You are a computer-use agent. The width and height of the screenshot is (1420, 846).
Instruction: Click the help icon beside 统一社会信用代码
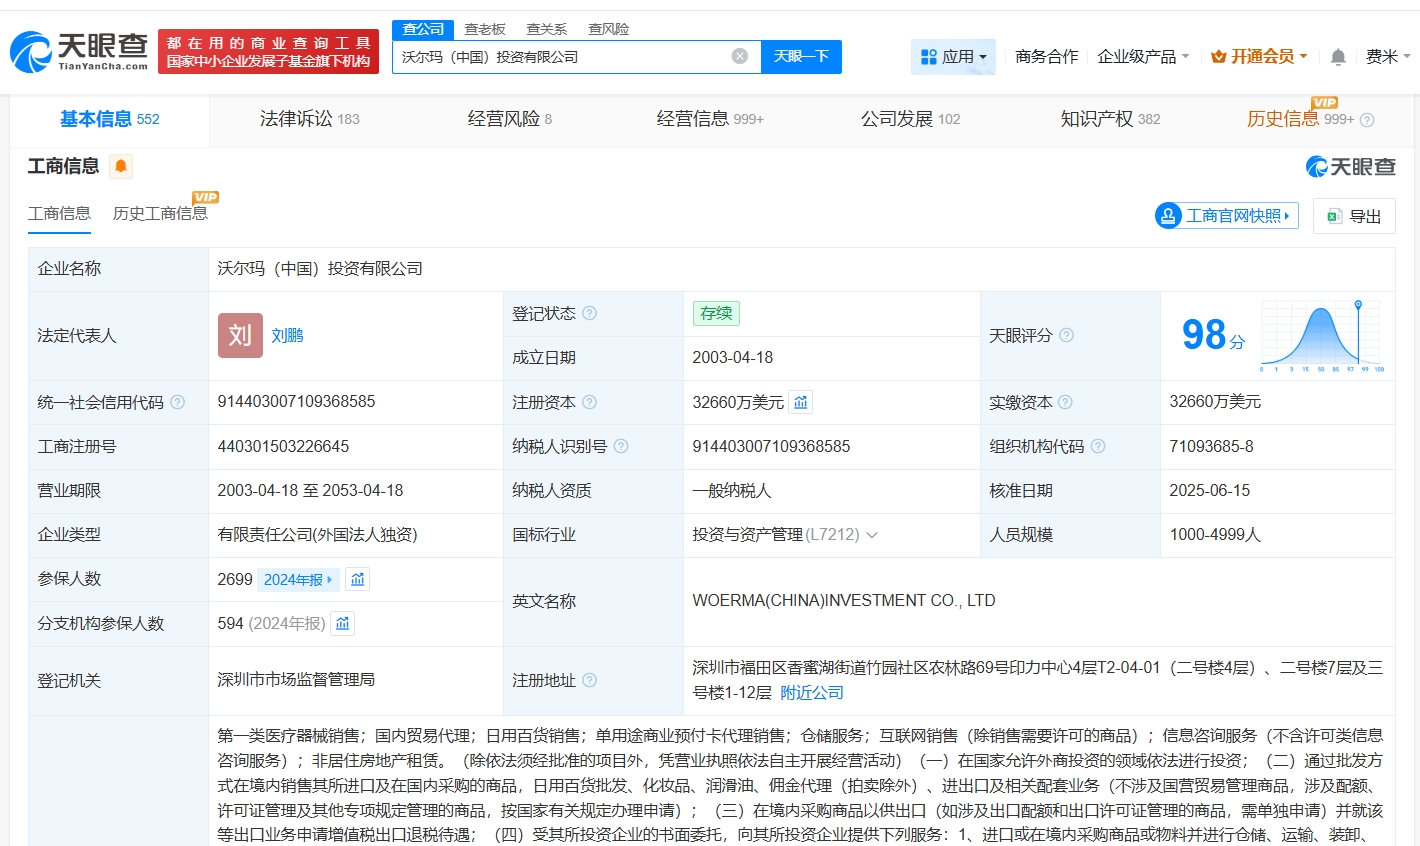coord(177,402)
